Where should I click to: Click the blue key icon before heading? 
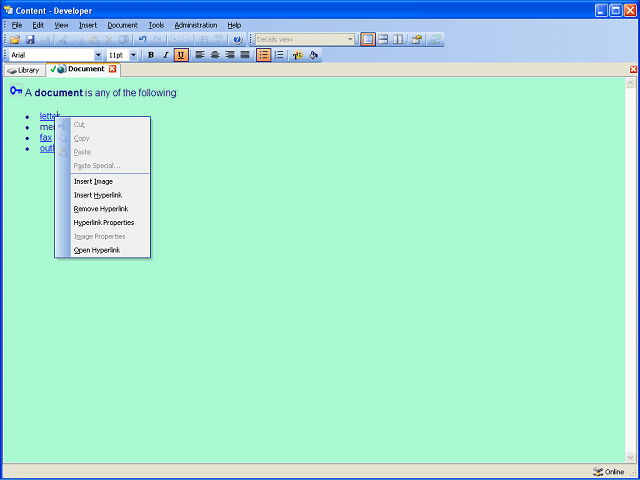[x=16, y=91]
